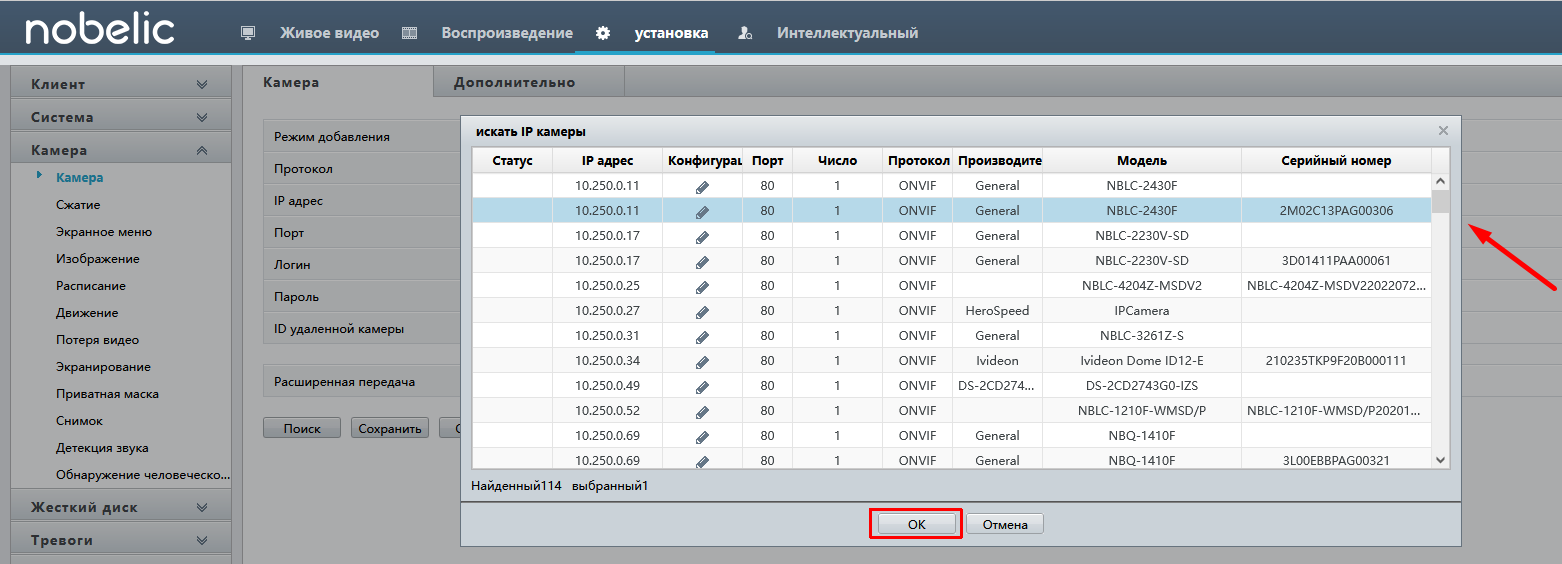Click pencil icon in 10.250.0.49 row
This screenshot has width=1562, height=564.
702,386
